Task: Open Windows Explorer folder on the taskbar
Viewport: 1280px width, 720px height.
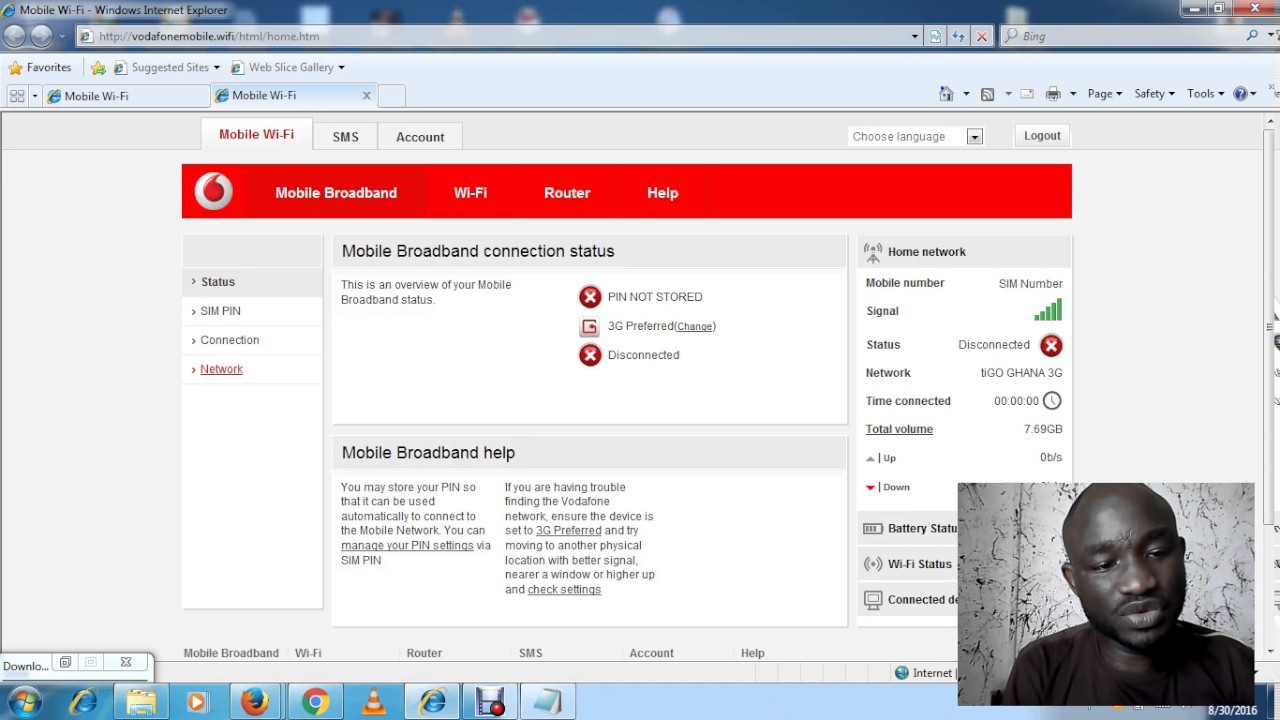Action: (140, 702)
